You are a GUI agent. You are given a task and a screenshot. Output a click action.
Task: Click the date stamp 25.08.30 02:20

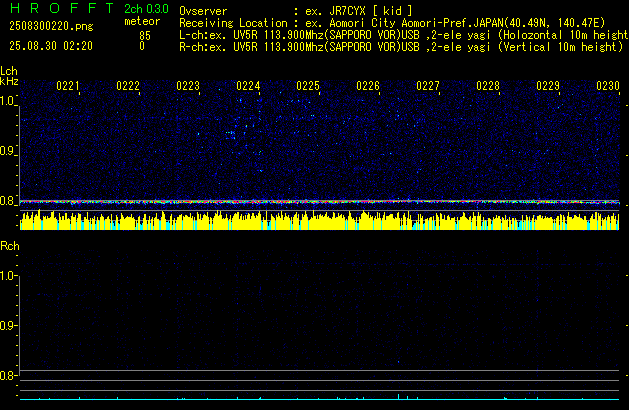point(51,46)
